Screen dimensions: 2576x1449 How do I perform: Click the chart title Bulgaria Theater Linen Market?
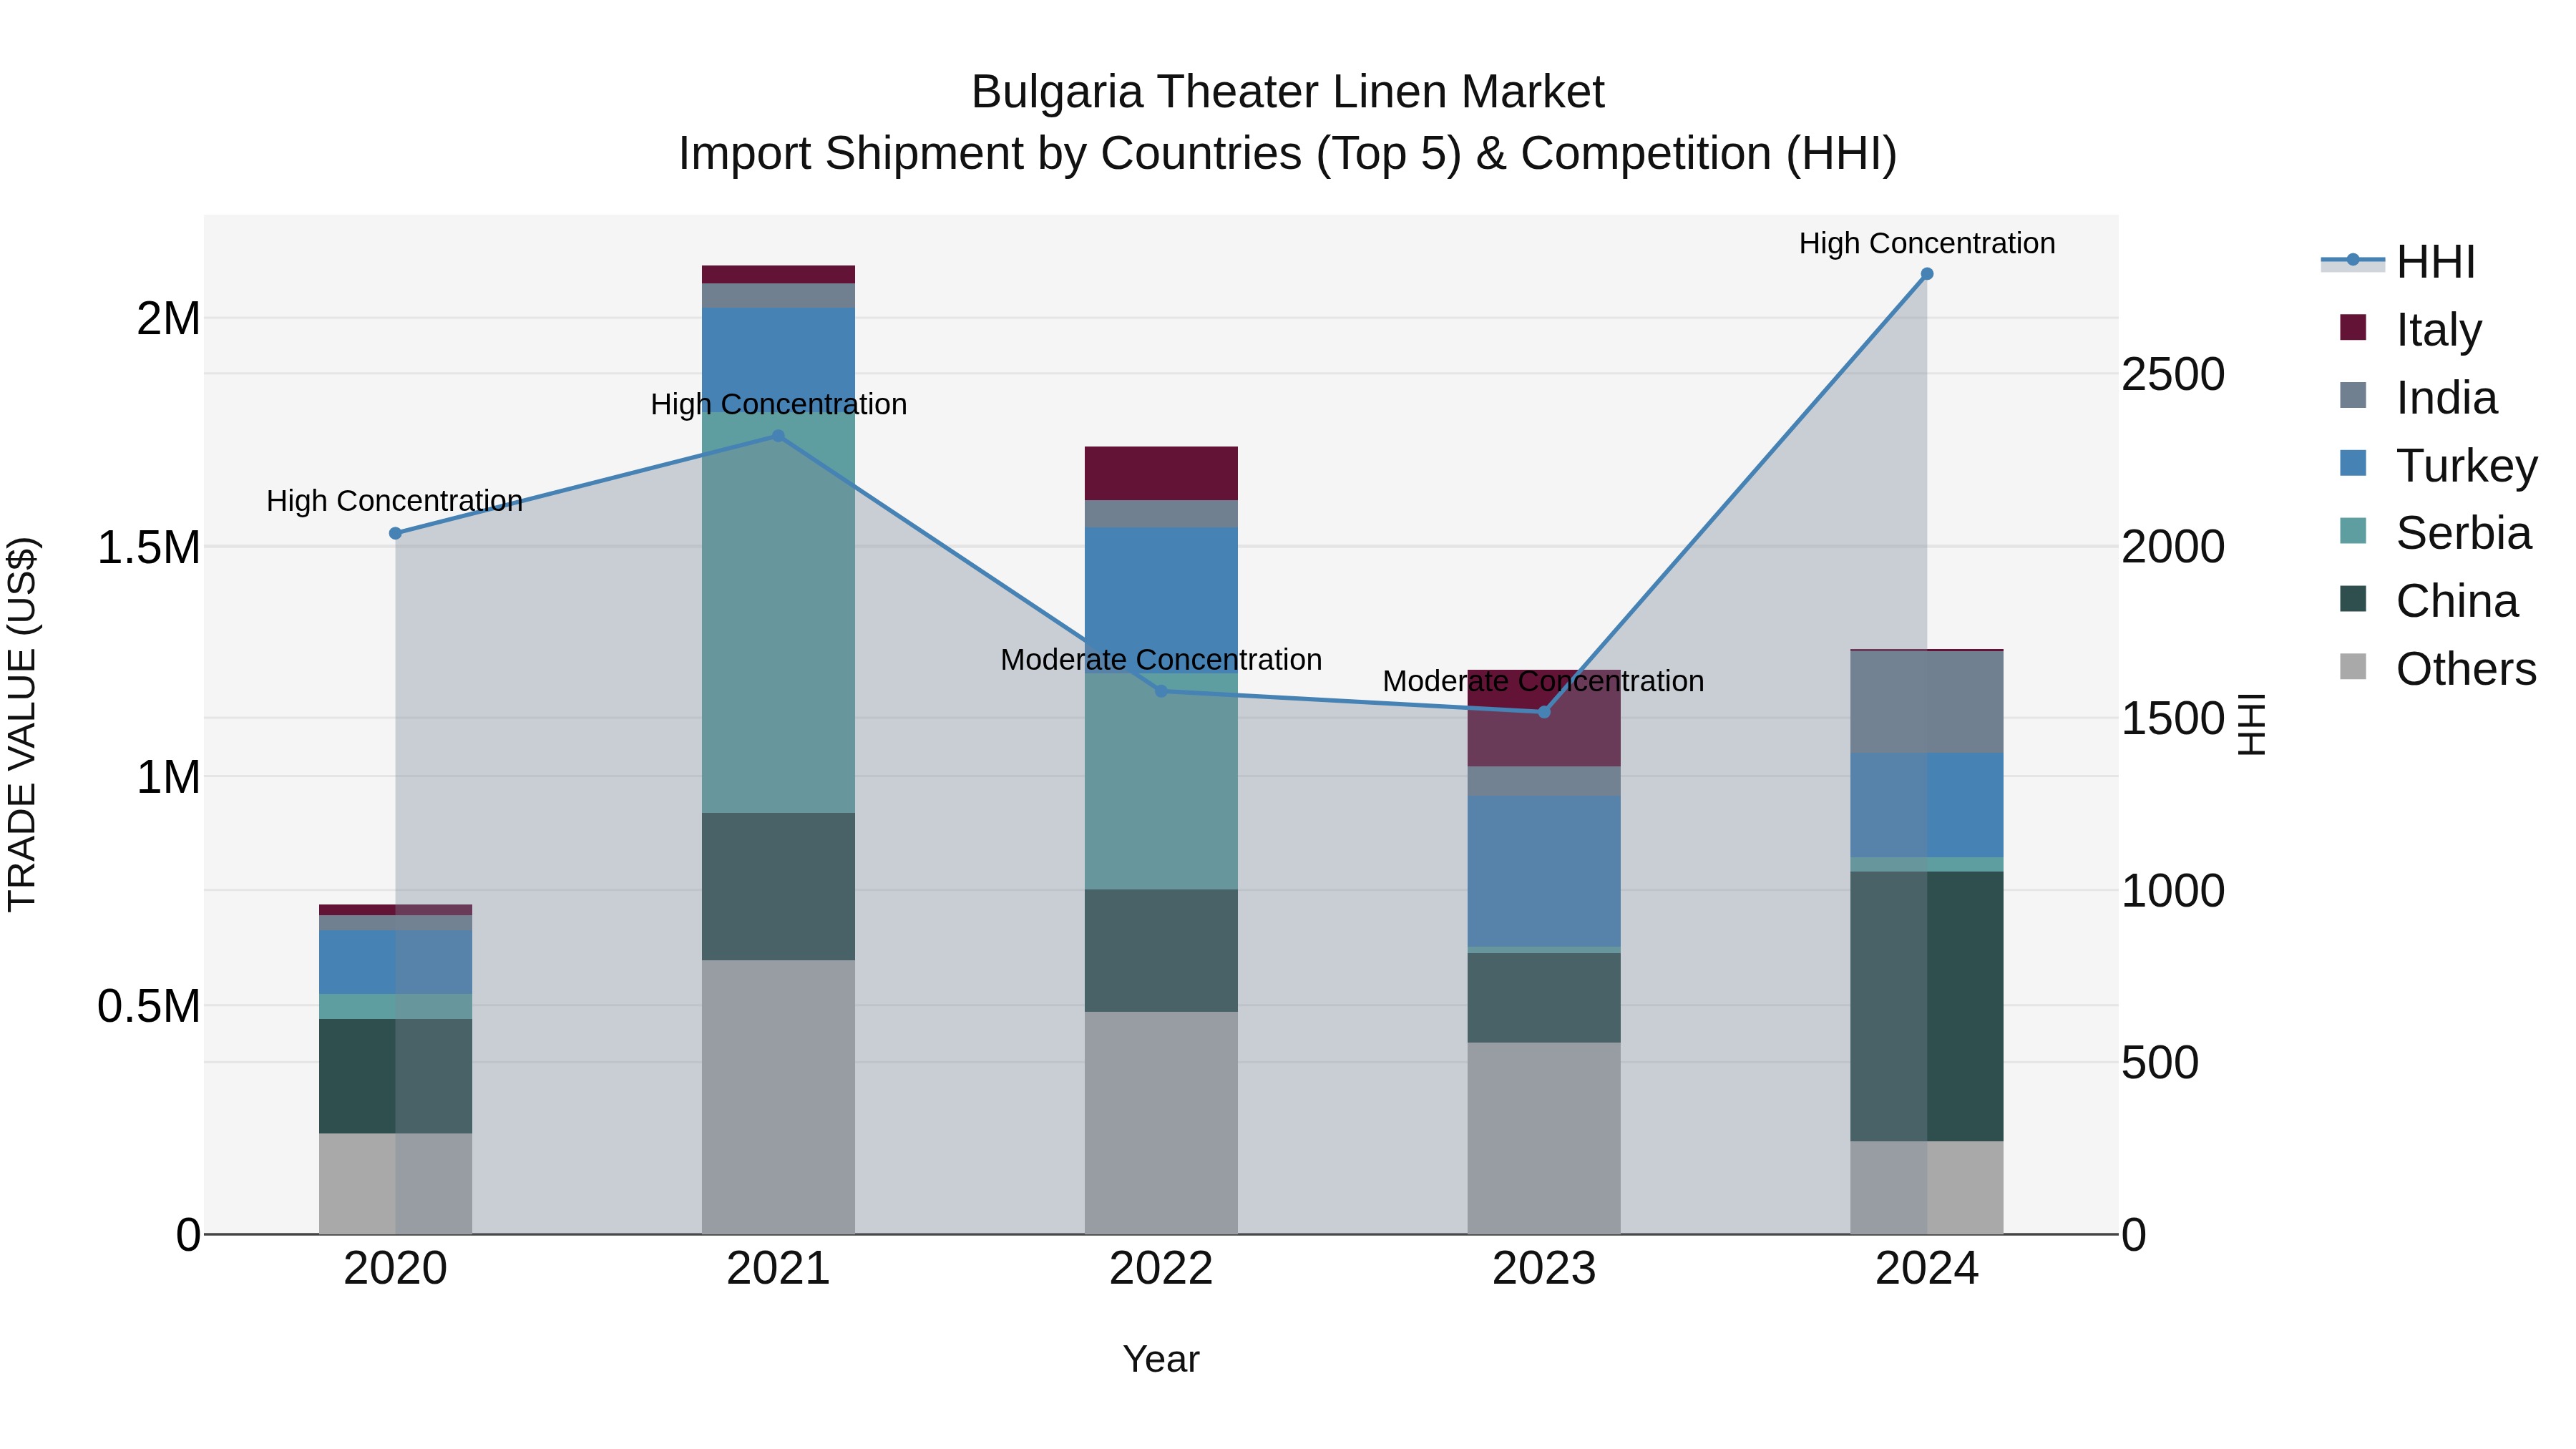(x=1288, y=92)
